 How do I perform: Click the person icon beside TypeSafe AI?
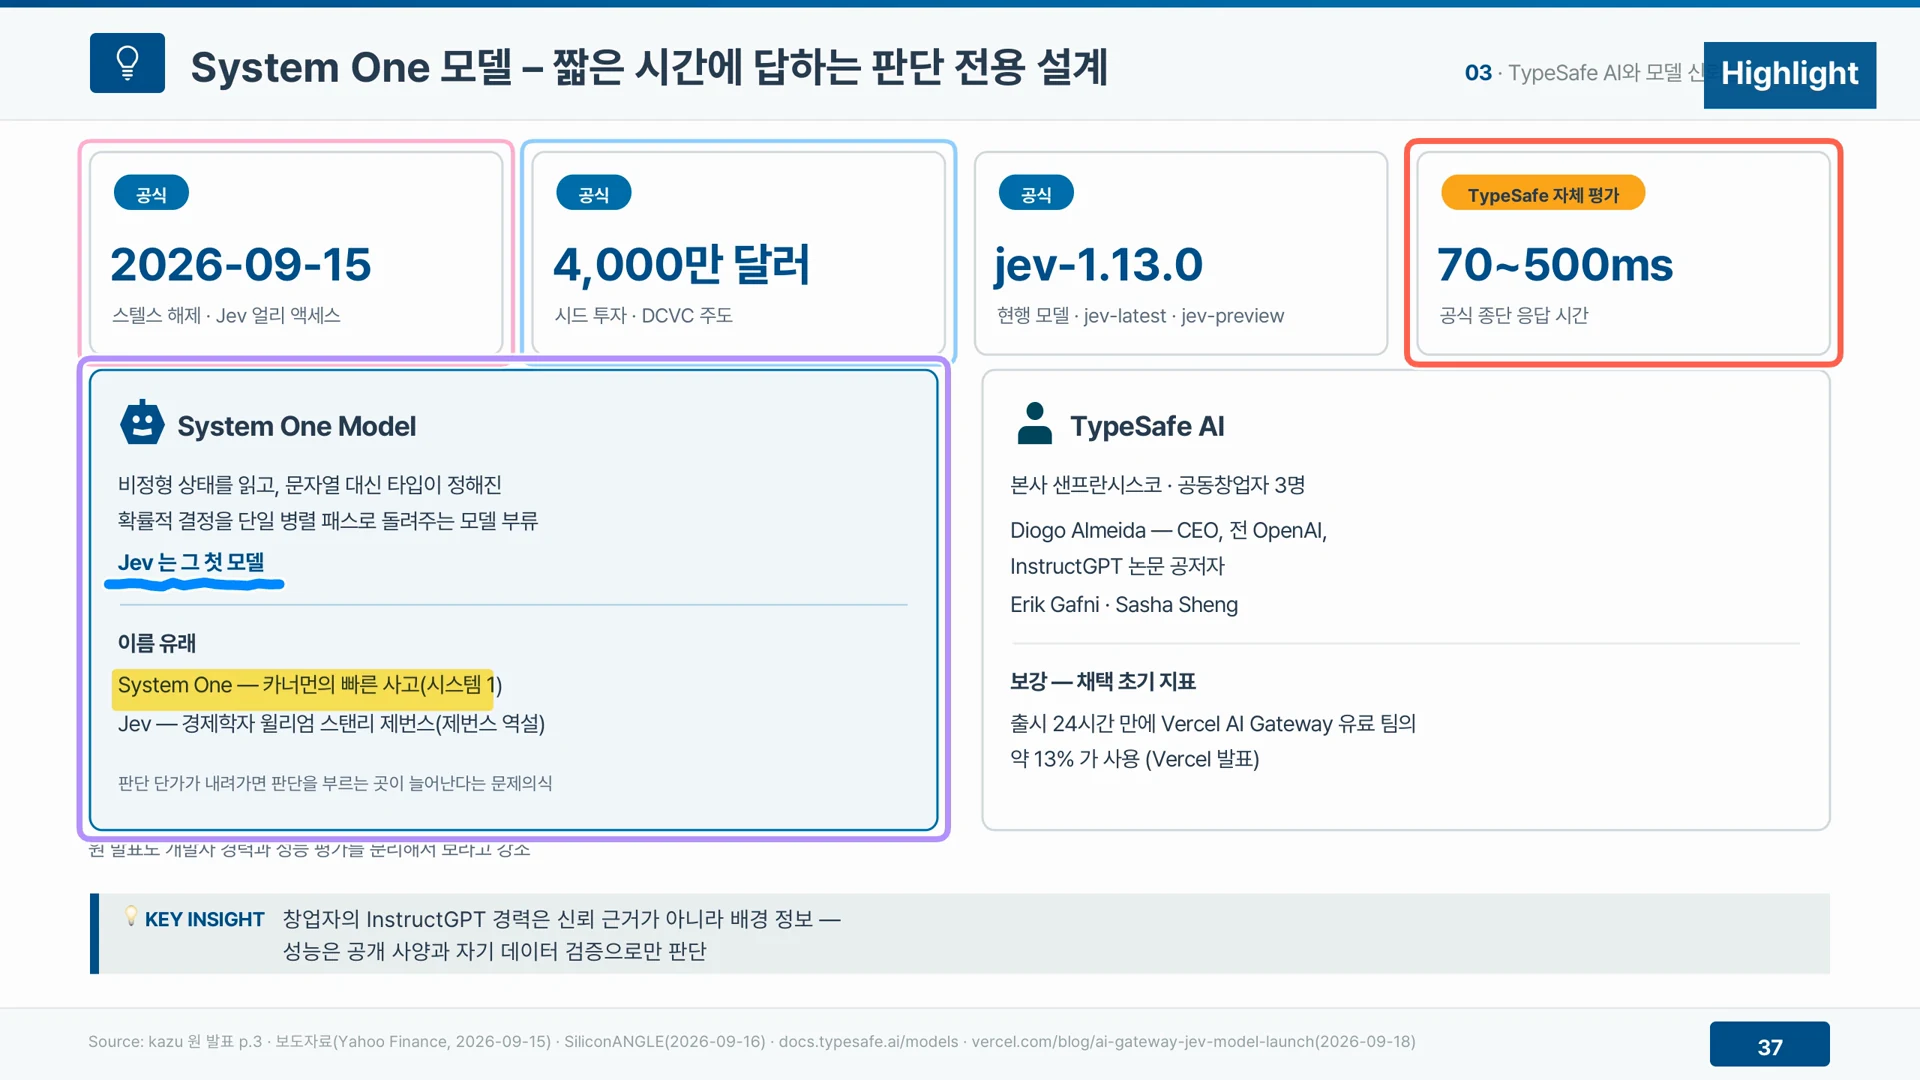[x=1034, y=423]
